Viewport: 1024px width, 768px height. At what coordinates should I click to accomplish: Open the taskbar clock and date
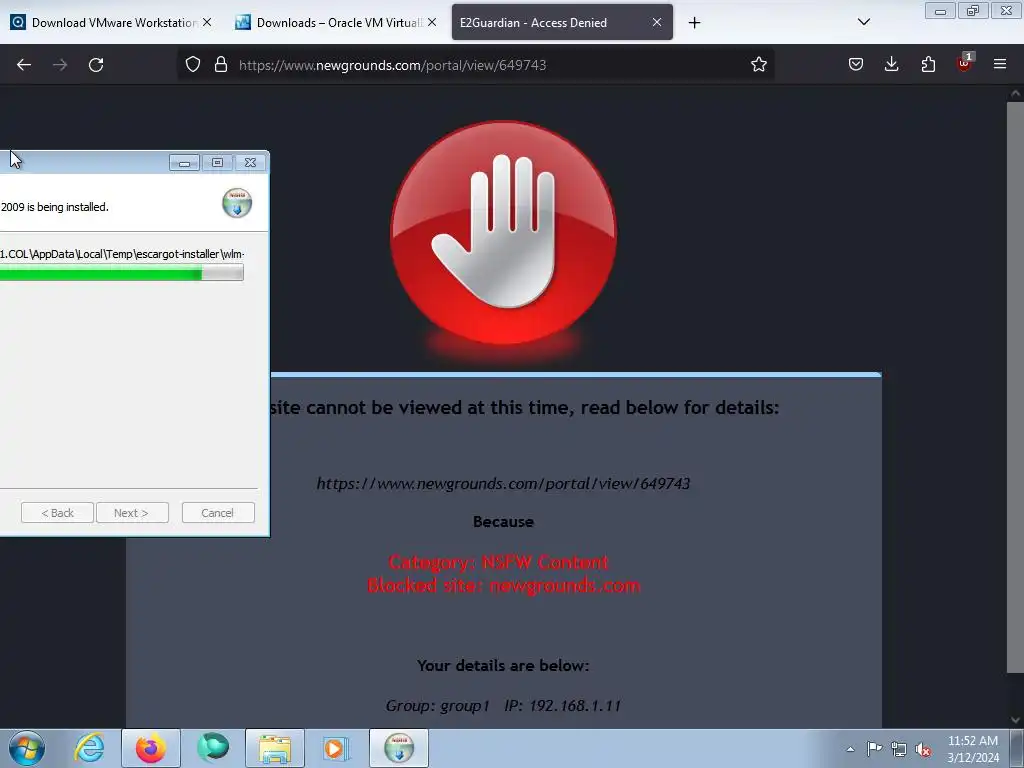click(x=972, y=749)
